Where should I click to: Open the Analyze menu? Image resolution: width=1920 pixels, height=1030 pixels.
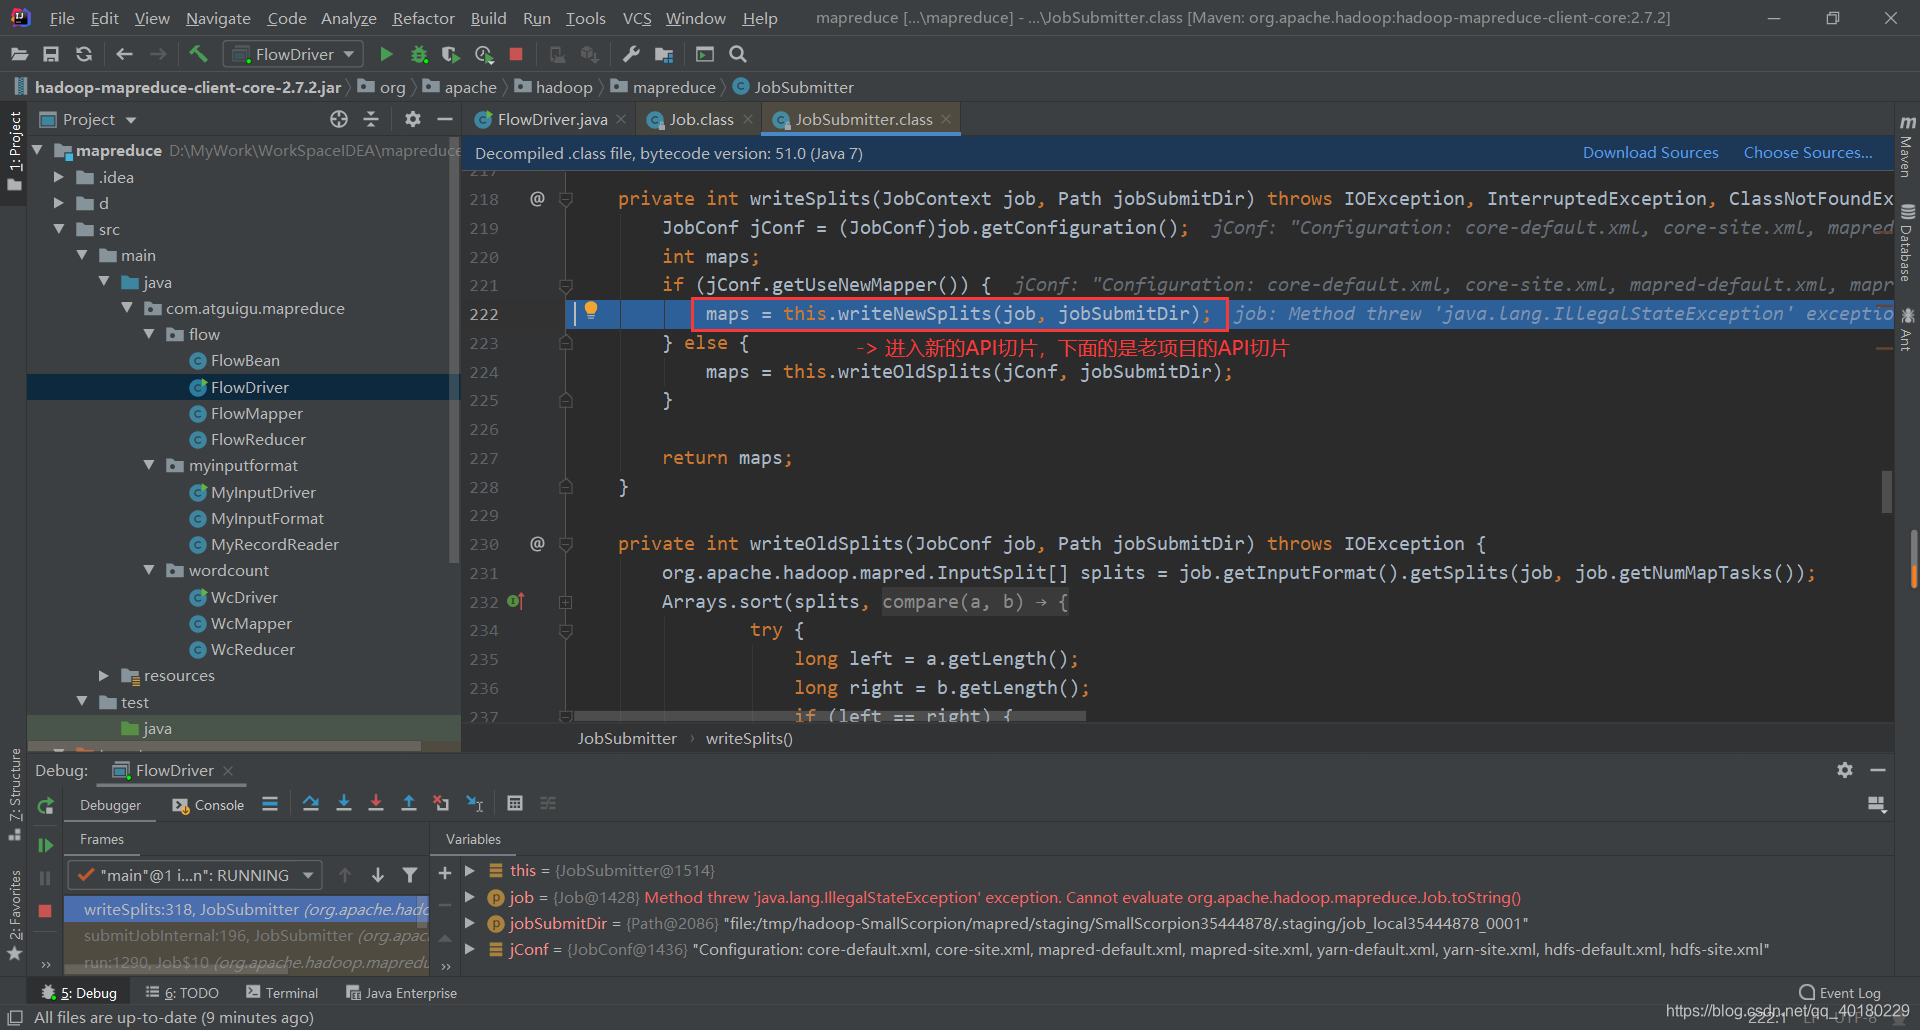click(348, 18)
